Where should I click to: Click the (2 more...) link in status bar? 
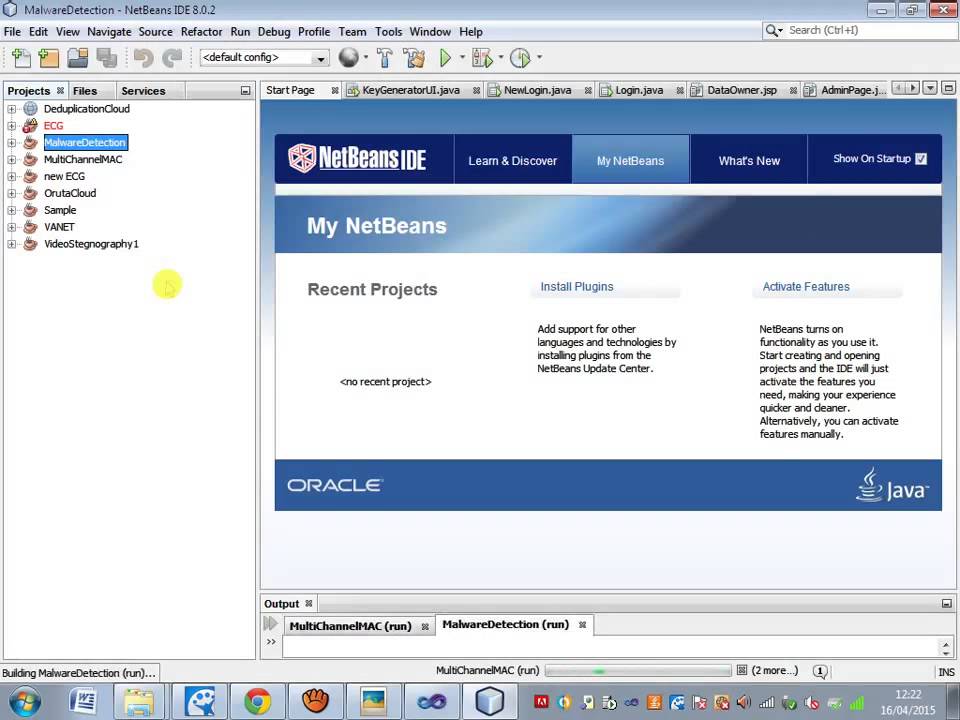tap(774, 670)
